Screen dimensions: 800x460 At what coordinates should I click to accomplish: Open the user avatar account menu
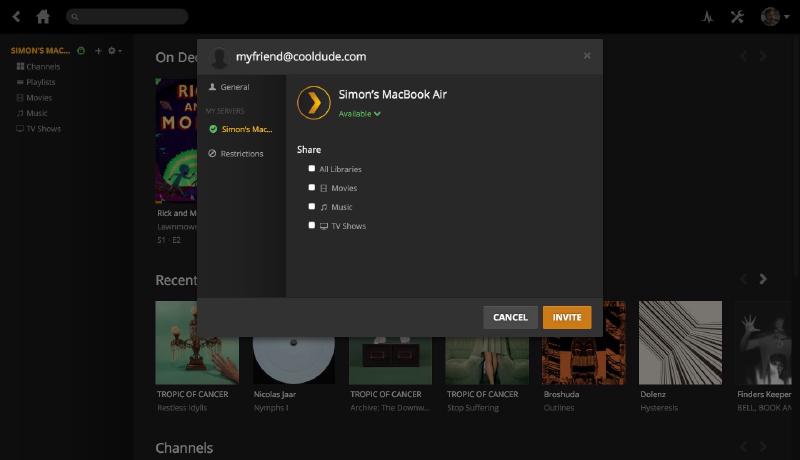pyautogui.click(x=774, y=17)
